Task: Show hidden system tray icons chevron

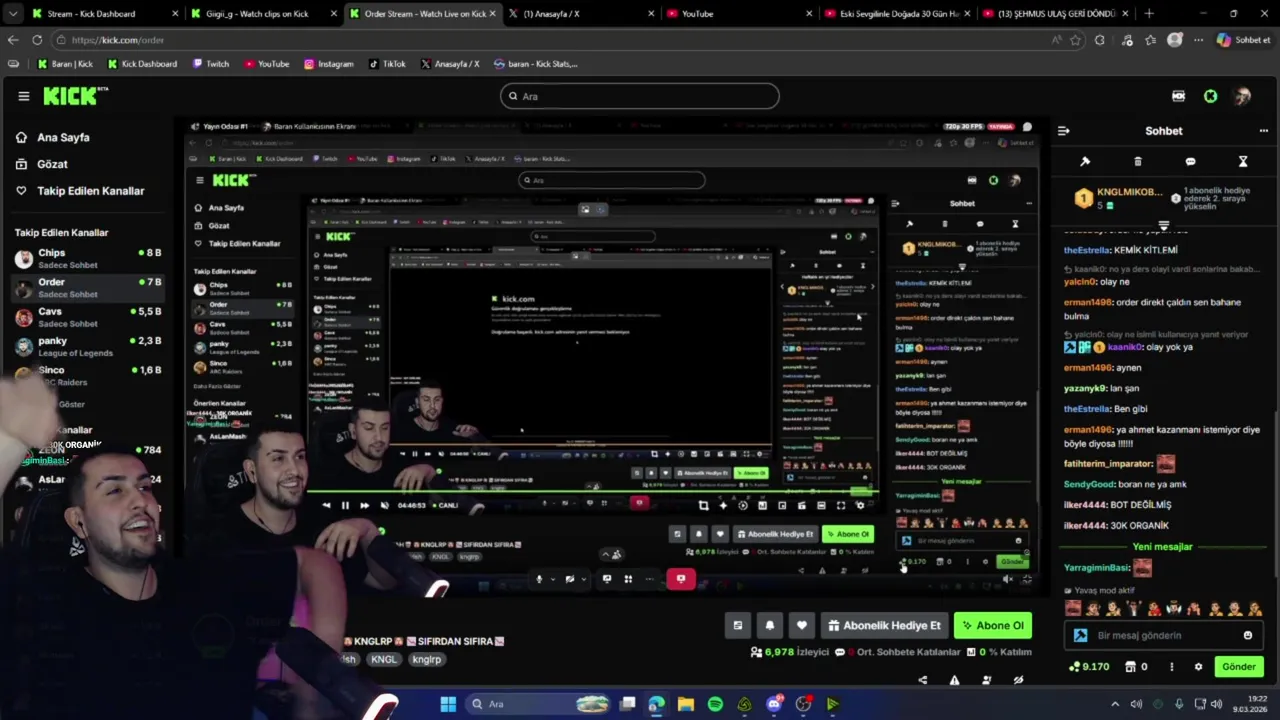Action: tap(1115, 704)
